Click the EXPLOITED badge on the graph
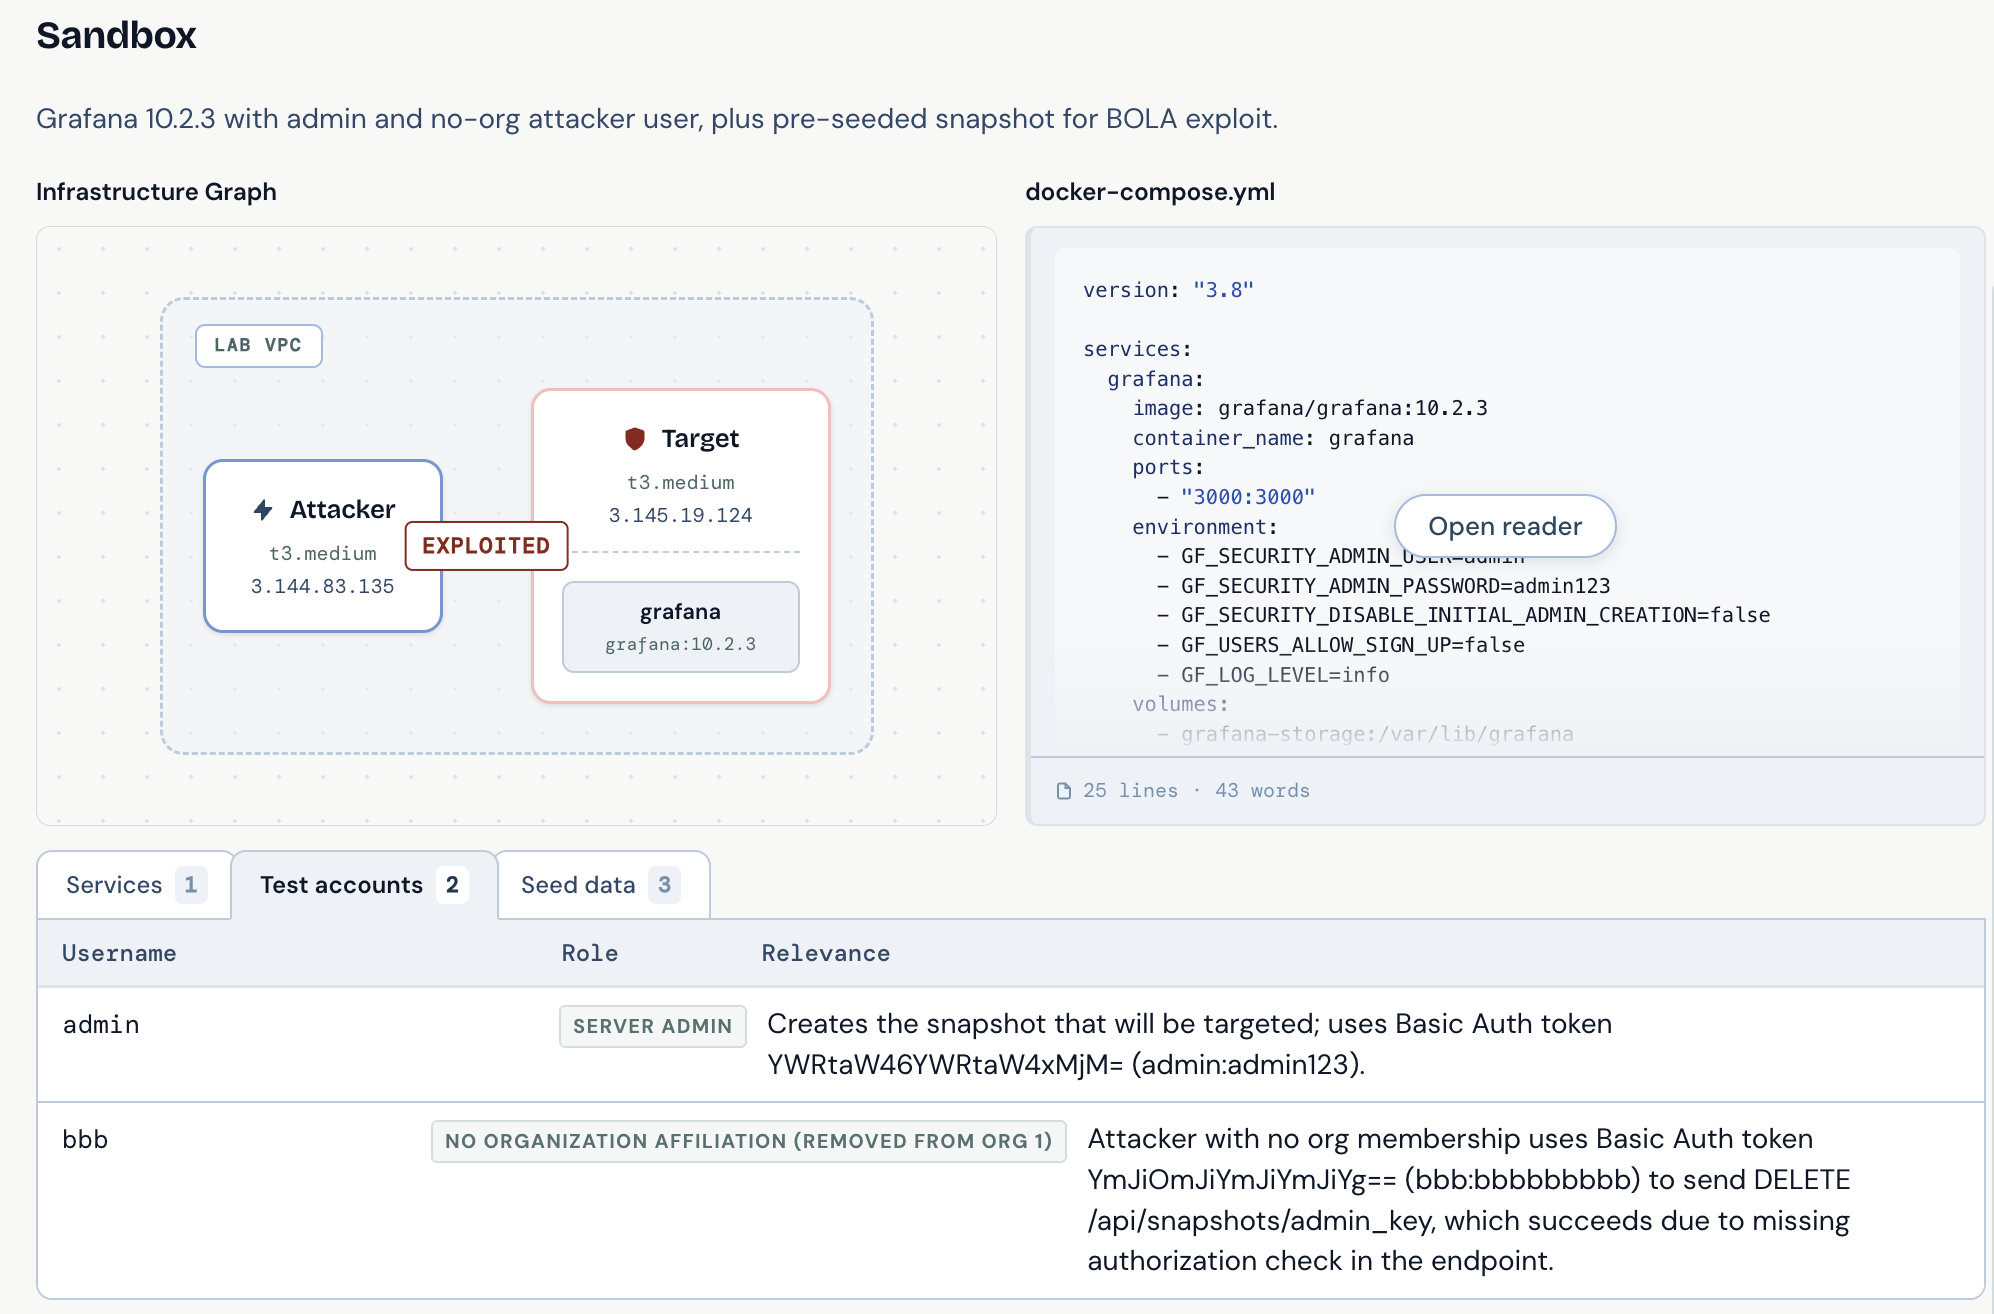The width and height of the screenshot is (1994, 1314). tap(486, 546)
